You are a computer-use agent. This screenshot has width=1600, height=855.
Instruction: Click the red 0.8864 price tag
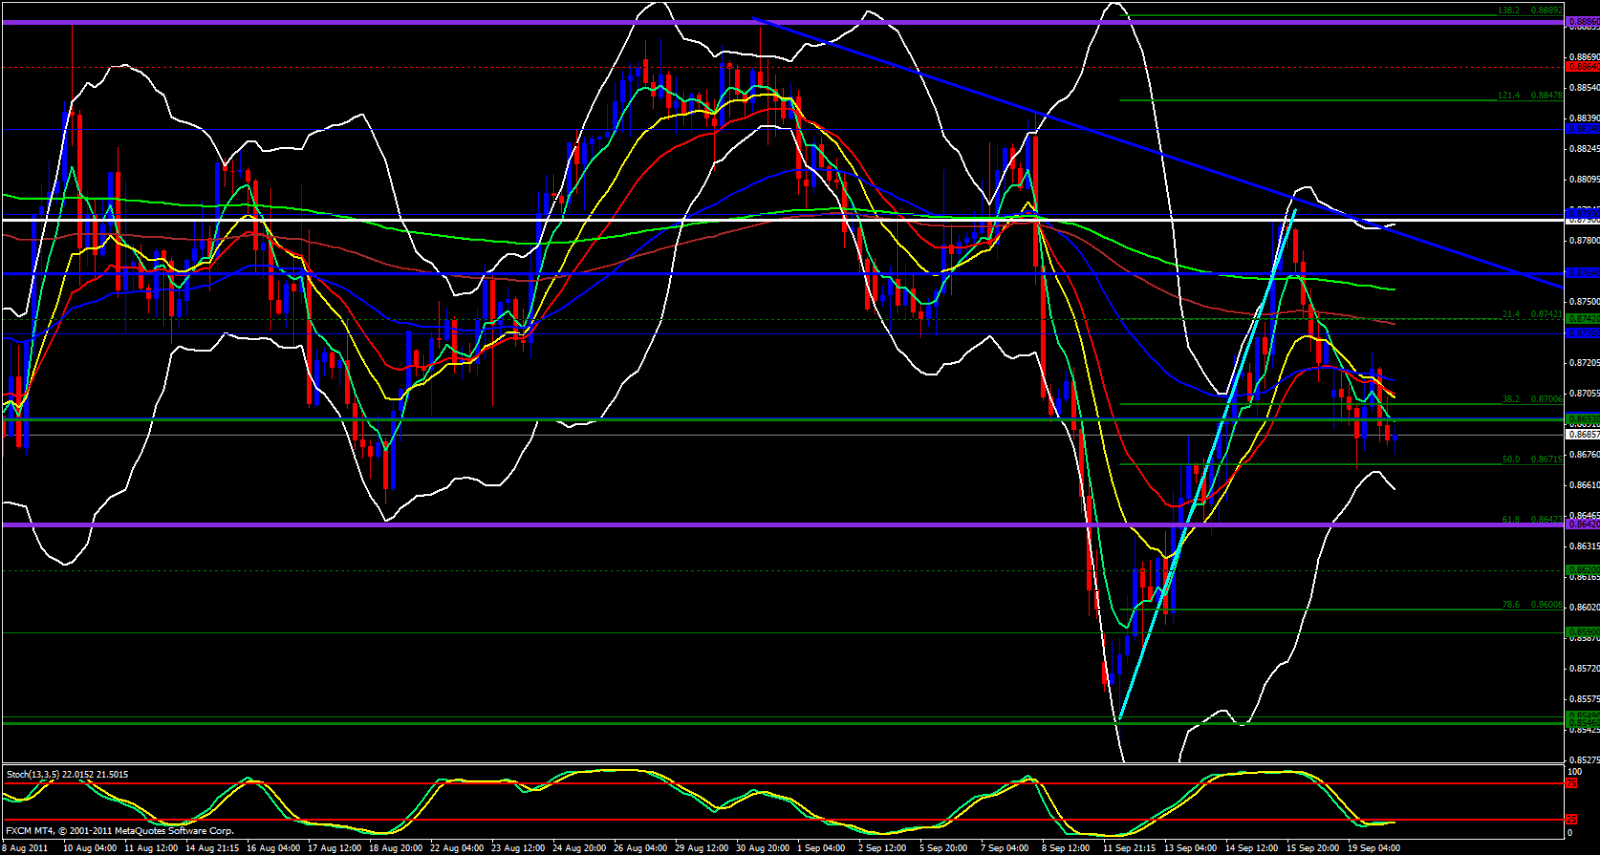[x=1582, y=67]
